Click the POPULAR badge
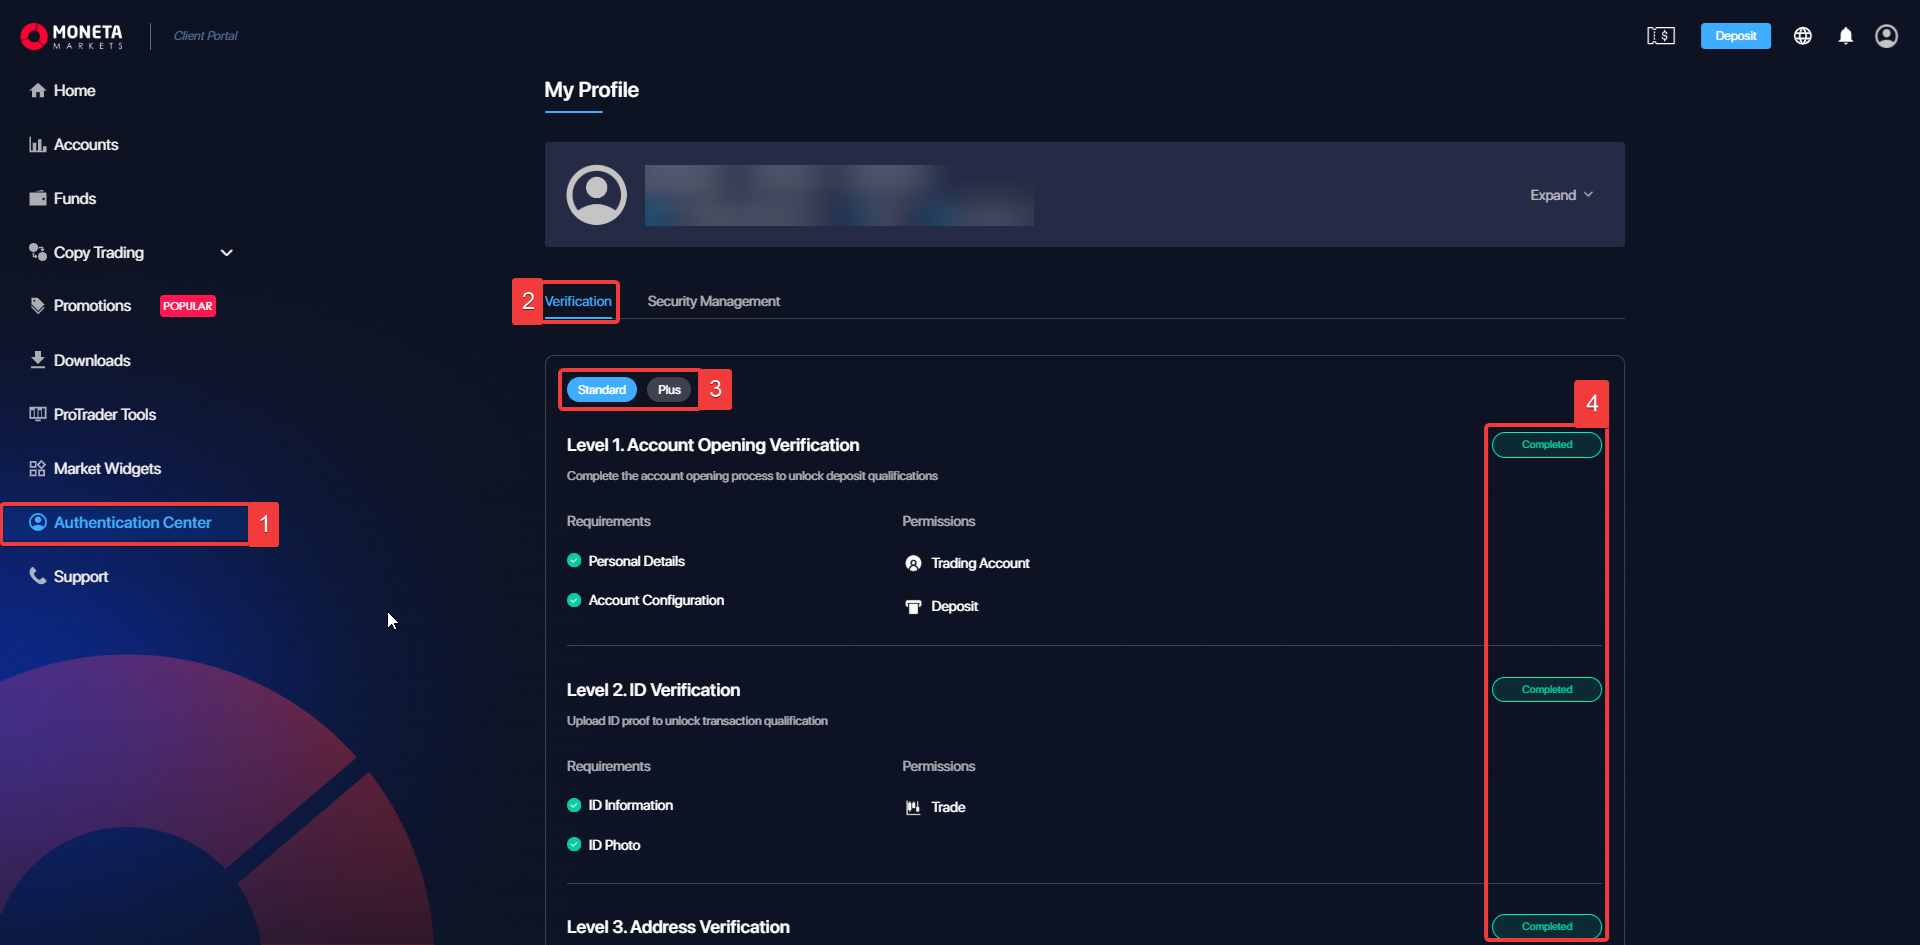Image resolution: width=1920 pixels, height=945 pixels. pyautogui.click(x=188, y=306)
